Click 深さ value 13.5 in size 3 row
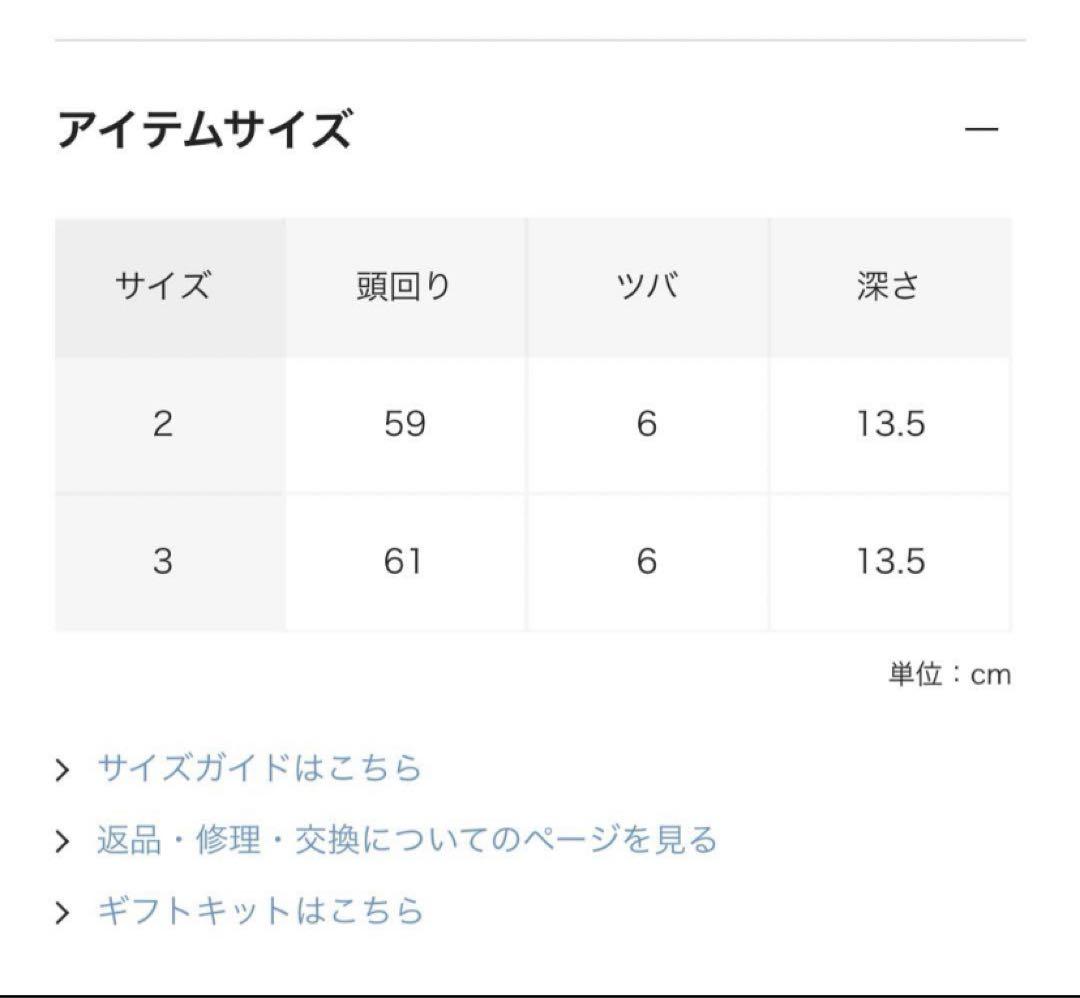 [889, 561]
